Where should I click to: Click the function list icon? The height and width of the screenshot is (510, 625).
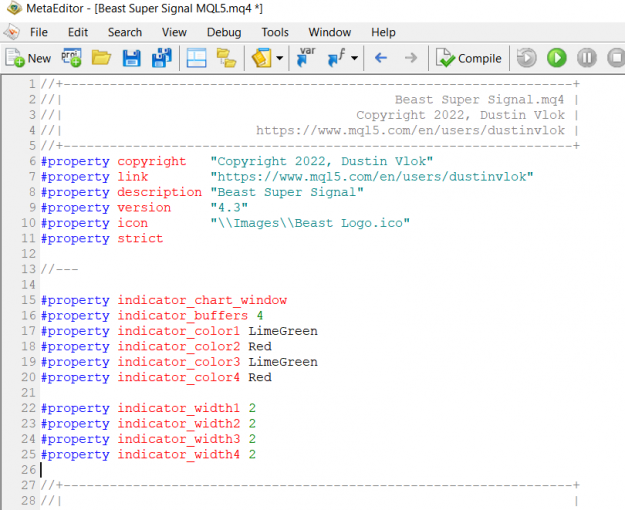336,58
